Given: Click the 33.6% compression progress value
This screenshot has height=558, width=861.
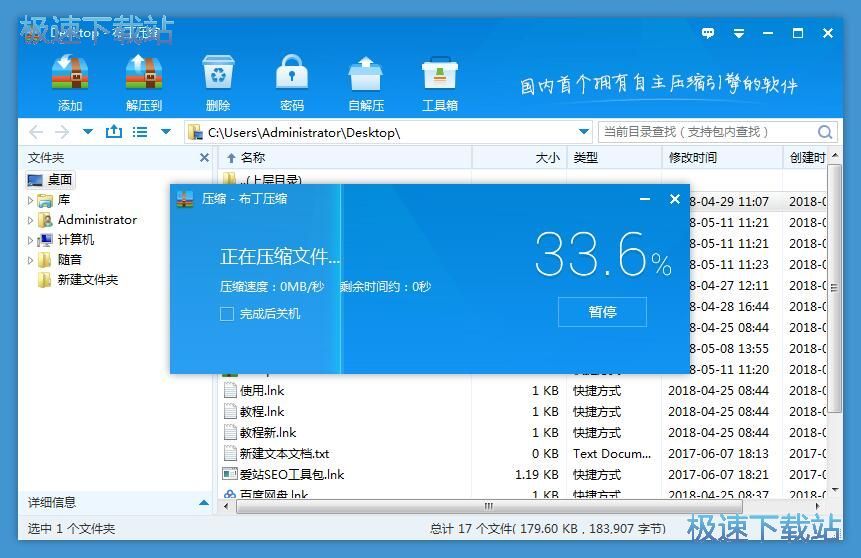Looking at the screenshot, I should (x=603, y=253).
